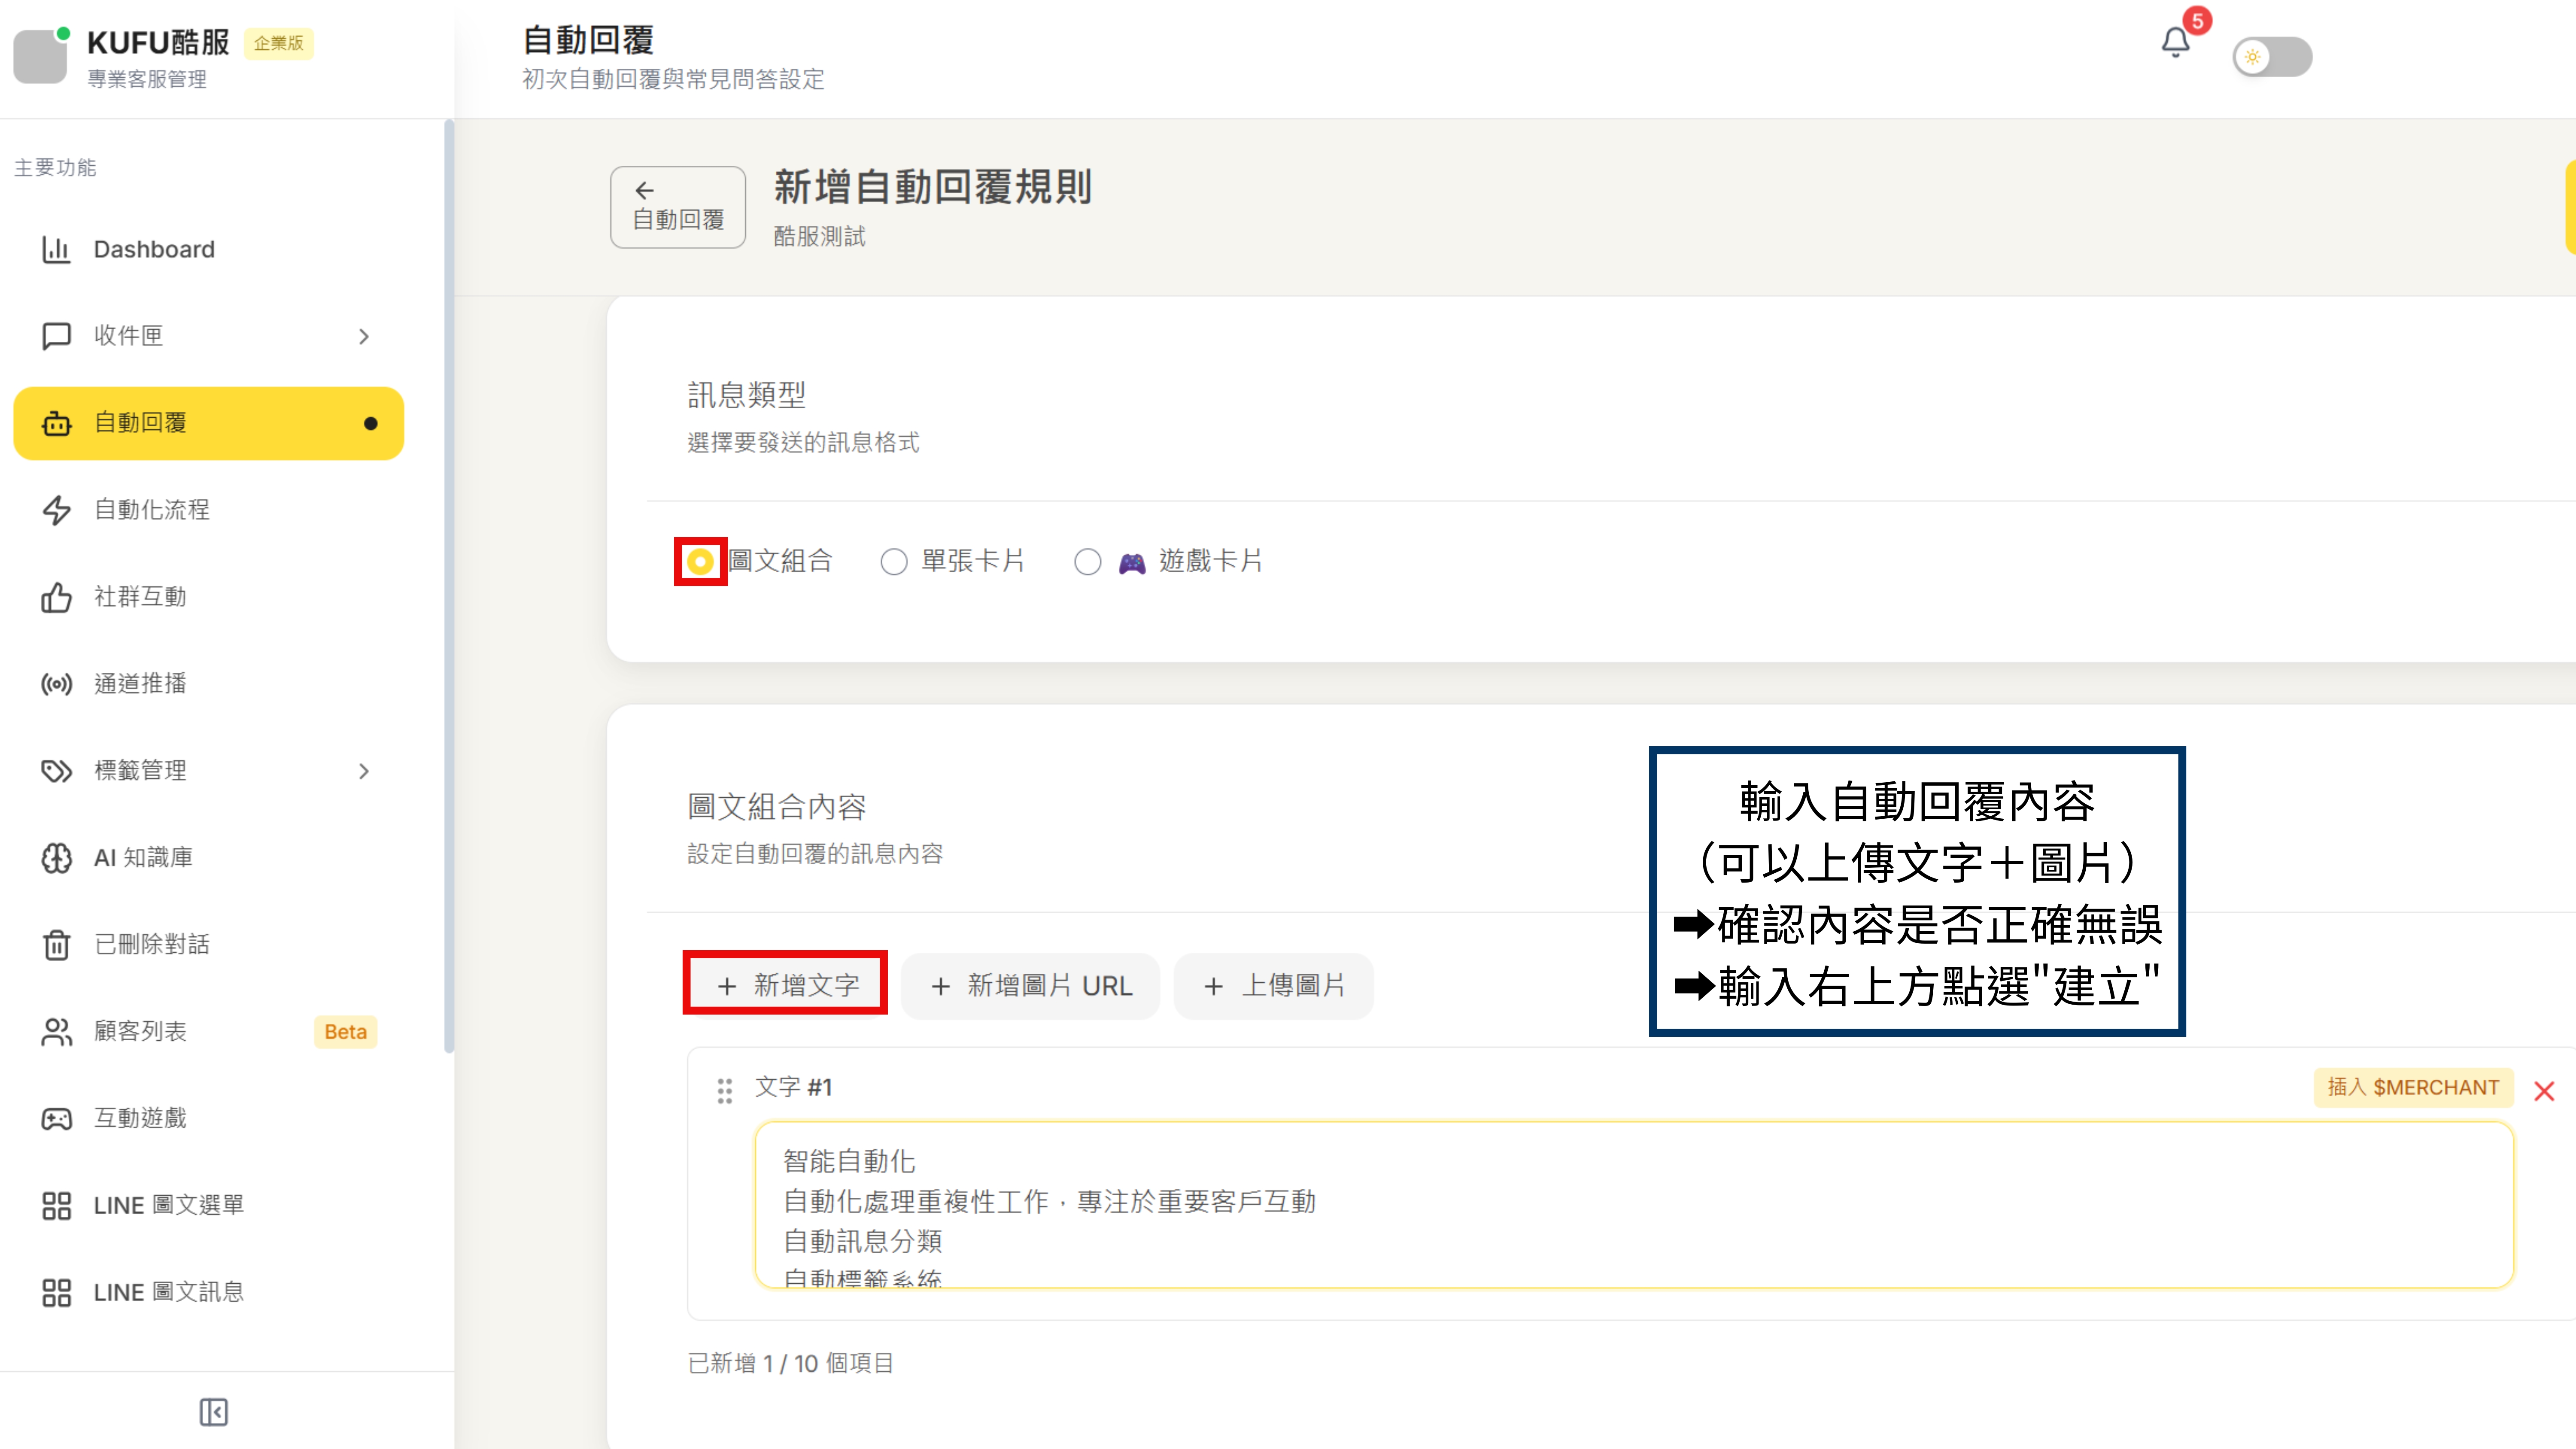Click the notification bell icon
Image resolution: width=2576 pixels, height=1449 pixels.
coord(2175,43)
